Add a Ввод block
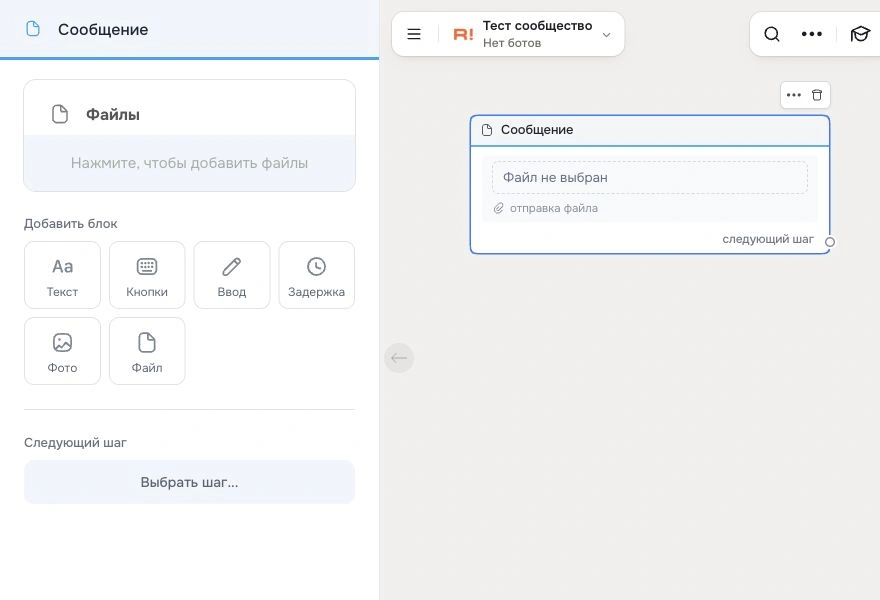This screenshot has width=880, height=600. tap(232, 275)
